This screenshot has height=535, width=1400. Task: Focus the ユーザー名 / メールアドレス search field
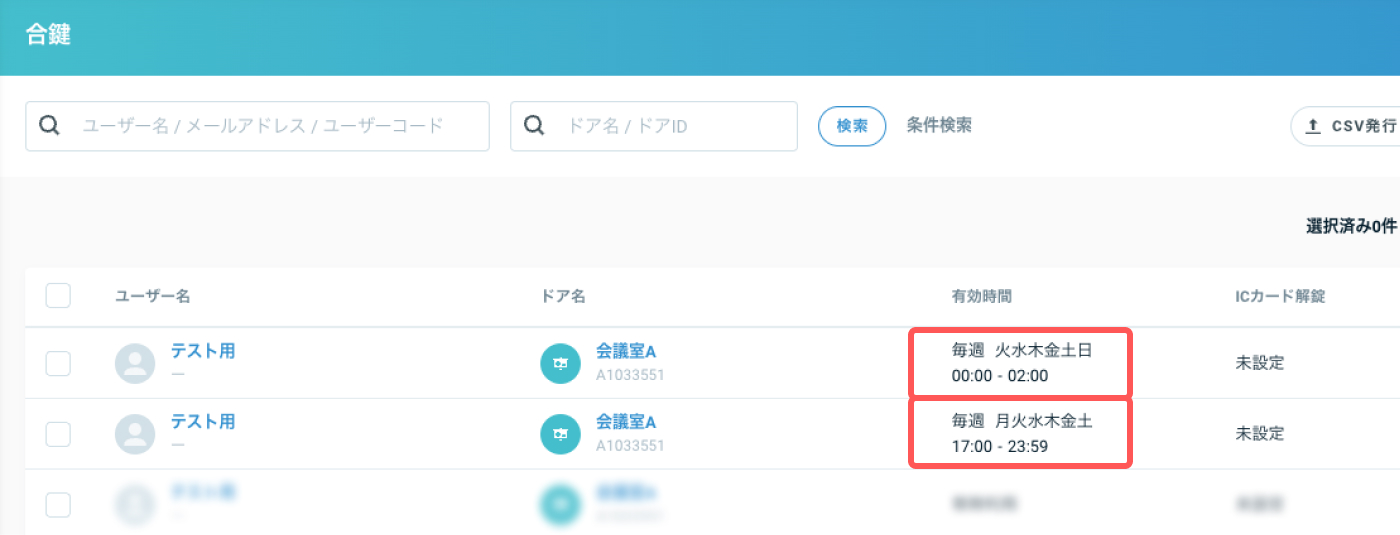pos(257,126)
